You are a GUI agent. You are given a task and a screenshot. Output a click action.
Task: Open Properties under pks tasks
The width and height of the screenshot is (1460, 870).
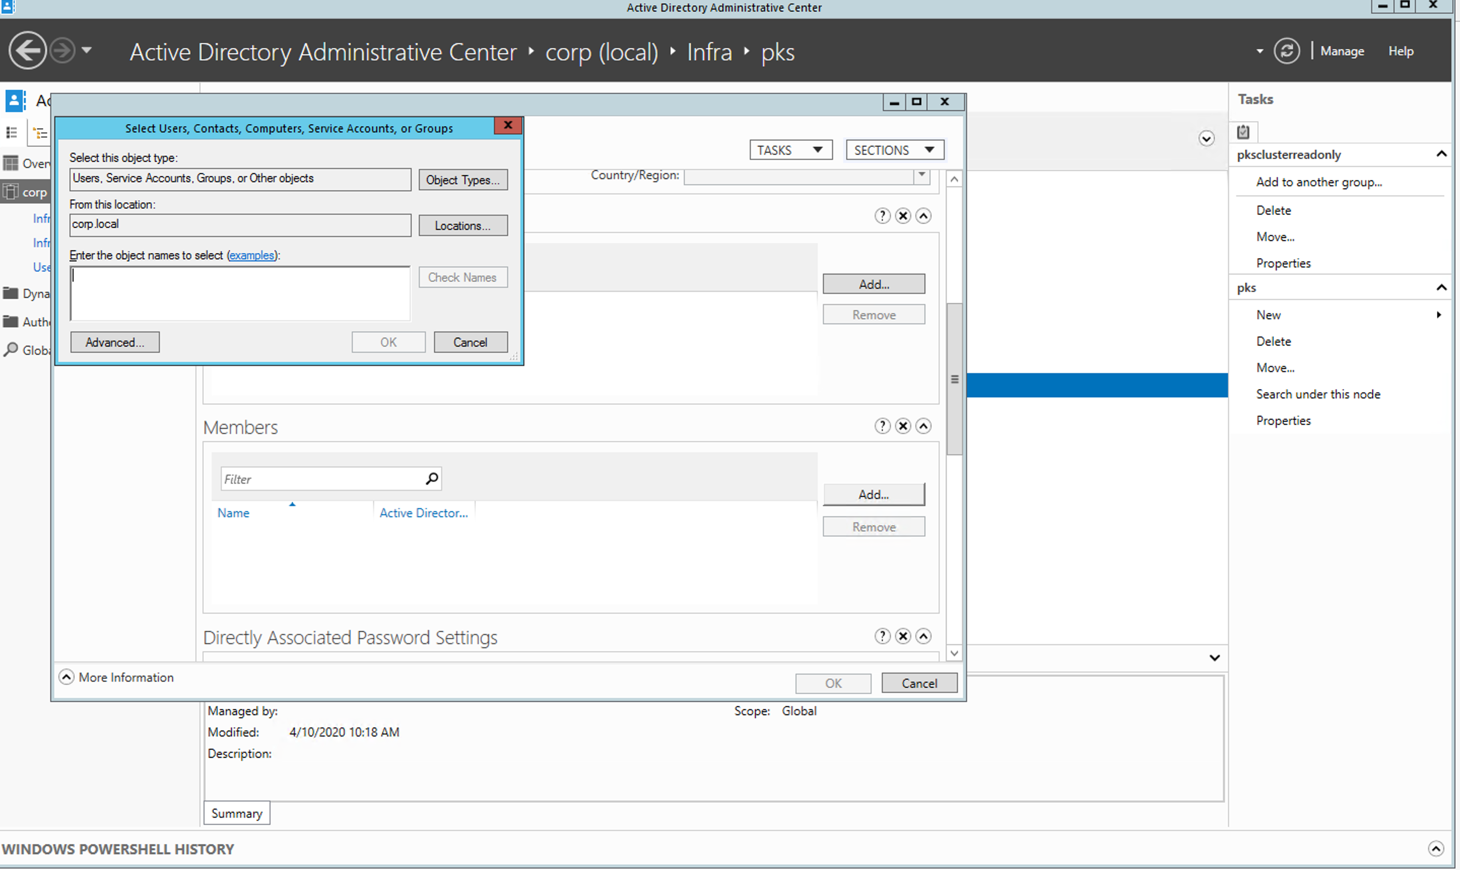point(1283,421)
